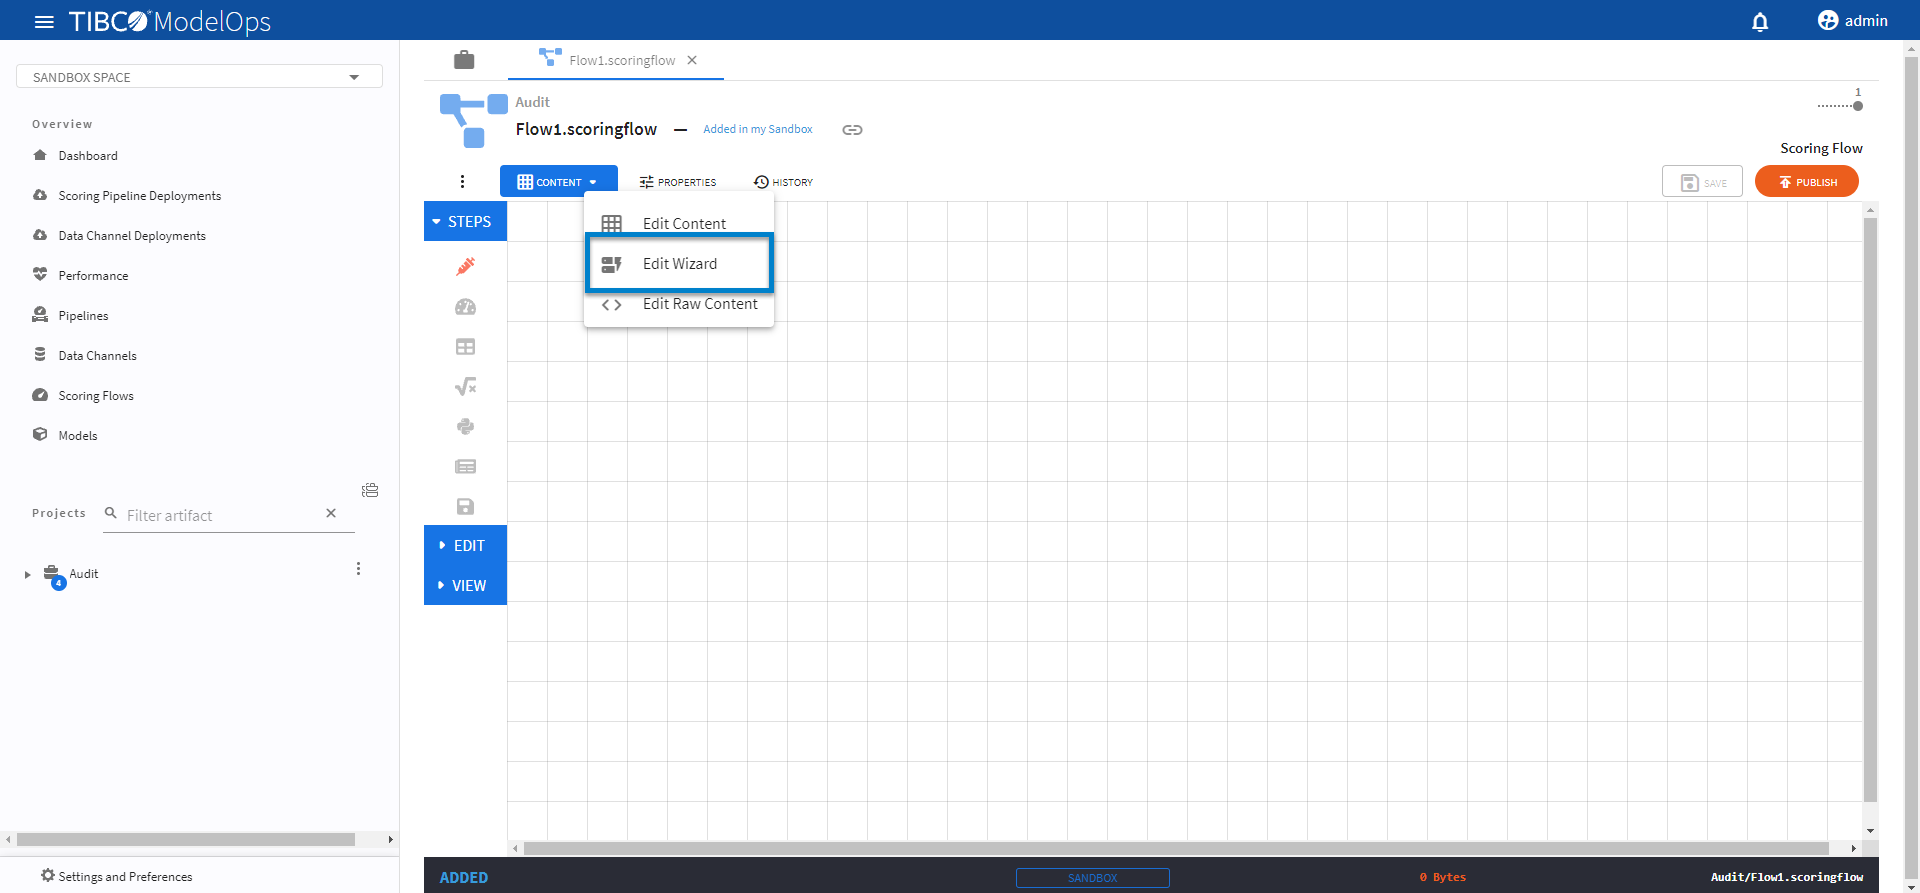Click the ADDED status label

coord(464,877)
